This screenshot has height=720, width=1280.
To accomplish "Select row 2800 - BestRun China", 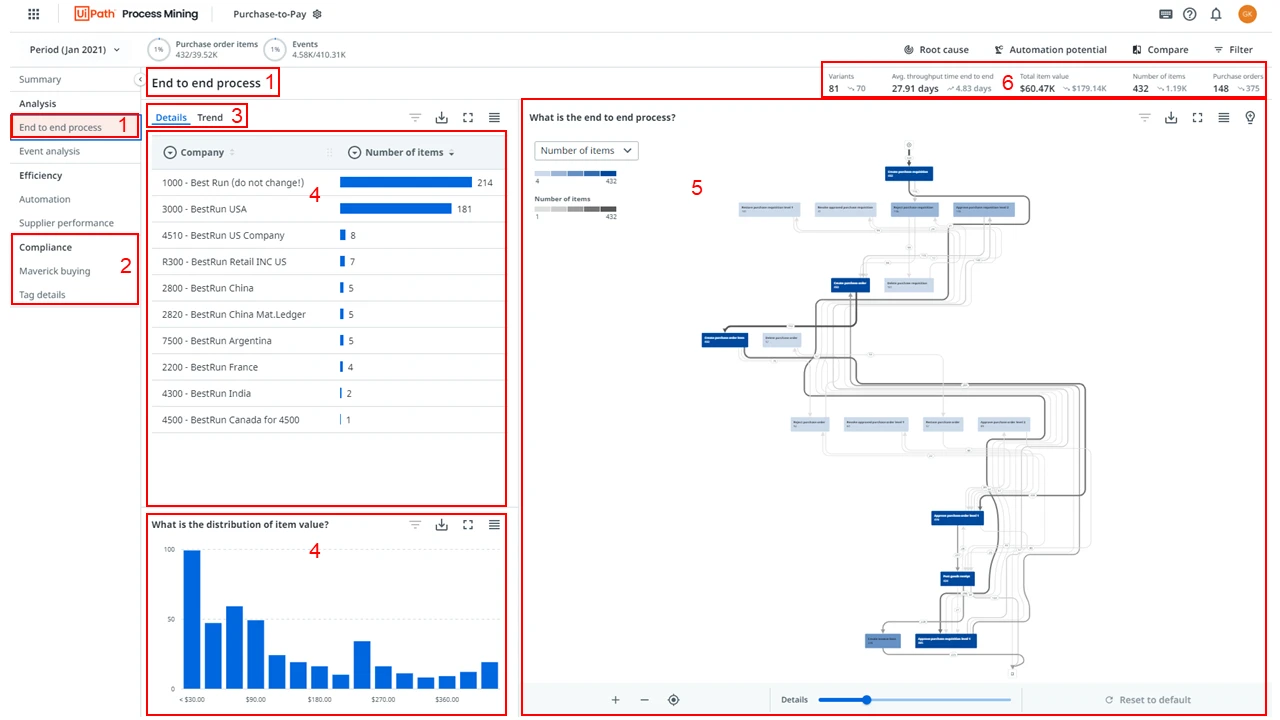I will (x=327, y=288).
